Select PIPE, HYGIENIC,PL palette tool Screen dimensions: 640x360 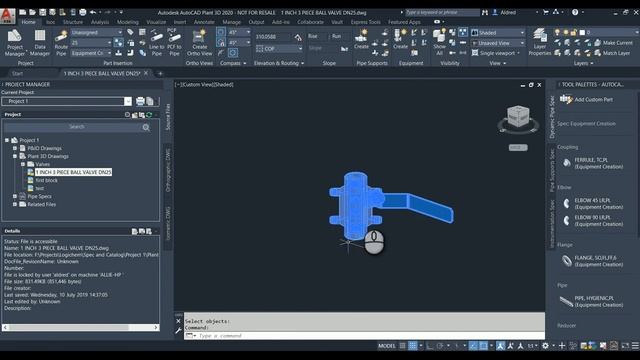593,301
